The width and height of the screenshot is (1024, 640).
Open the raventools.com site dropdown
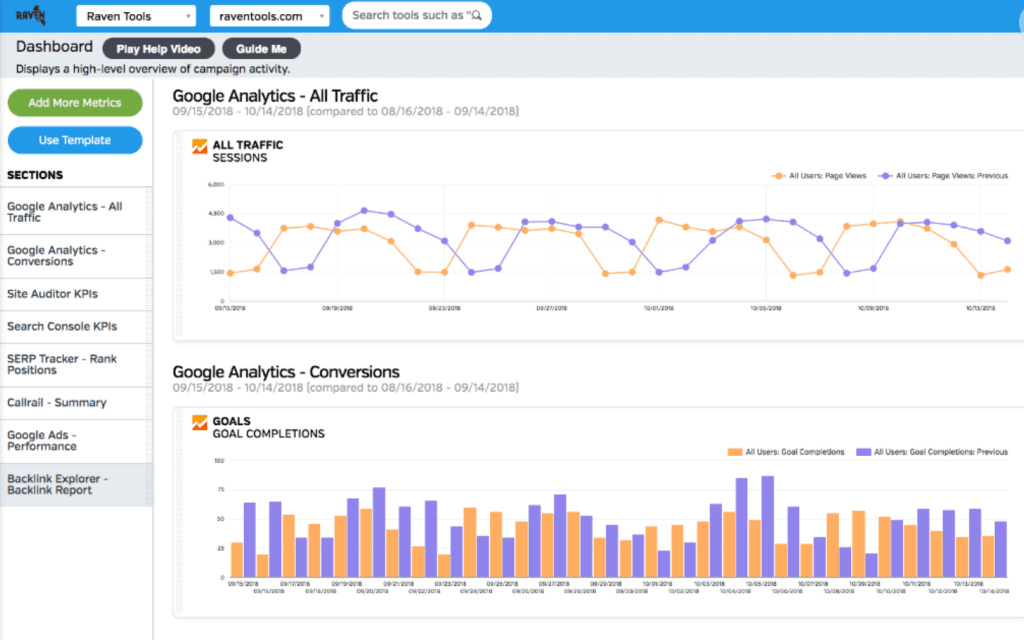[269, 16]
